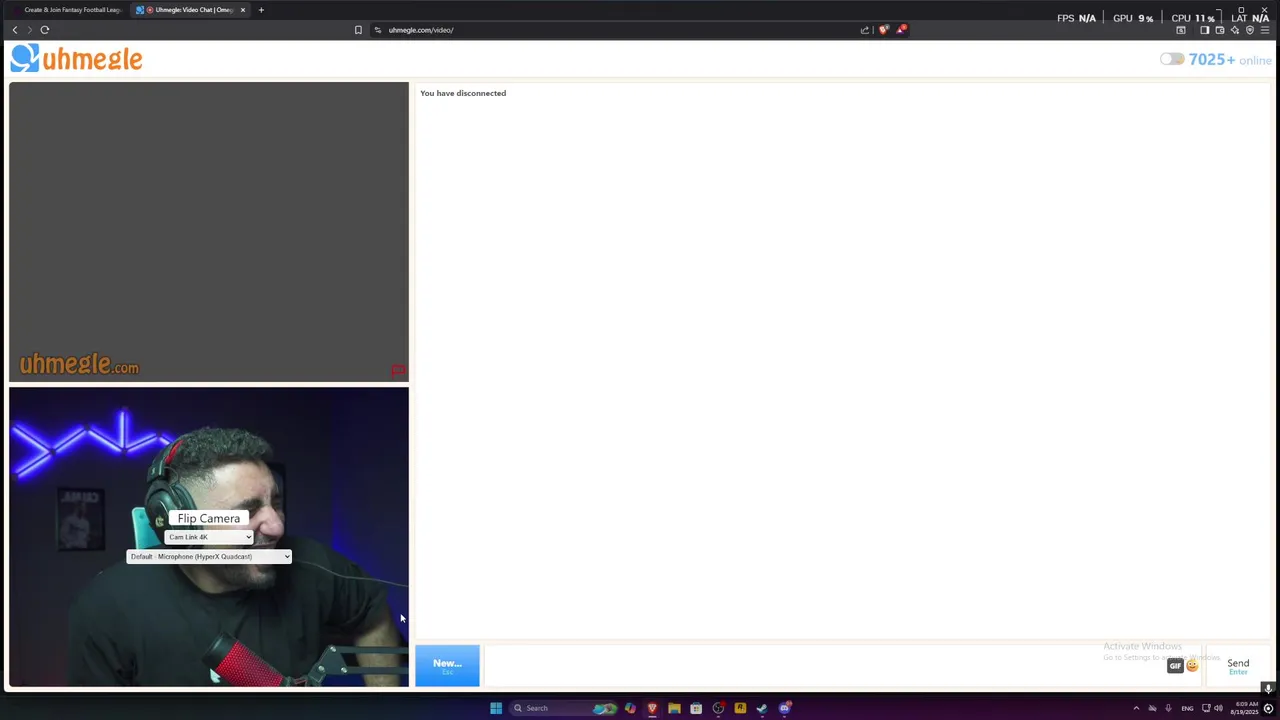1280x720 pixels.
Task: Select the Uhmegle Video Chat tab
Action: (x=190, y=10)
